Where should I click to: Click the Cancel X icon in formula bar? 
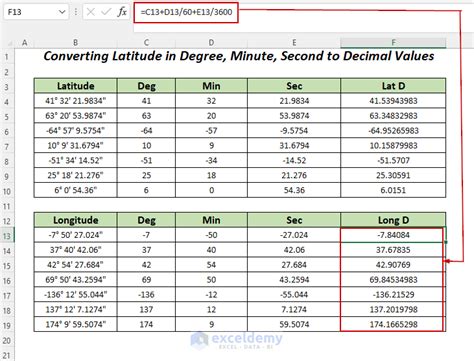(x=90, y=12)
